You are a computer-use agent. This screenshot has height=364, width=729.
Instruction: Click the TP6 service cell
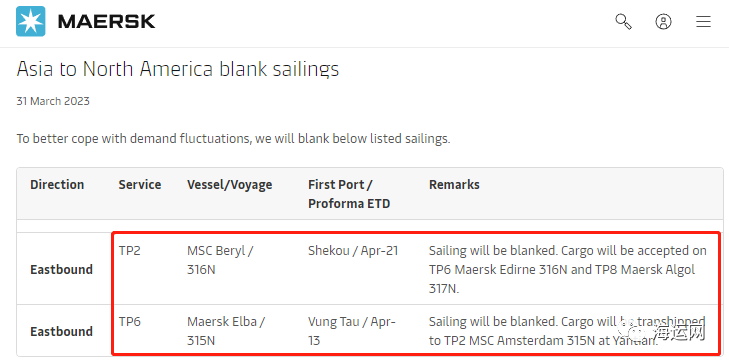point(130,322)
